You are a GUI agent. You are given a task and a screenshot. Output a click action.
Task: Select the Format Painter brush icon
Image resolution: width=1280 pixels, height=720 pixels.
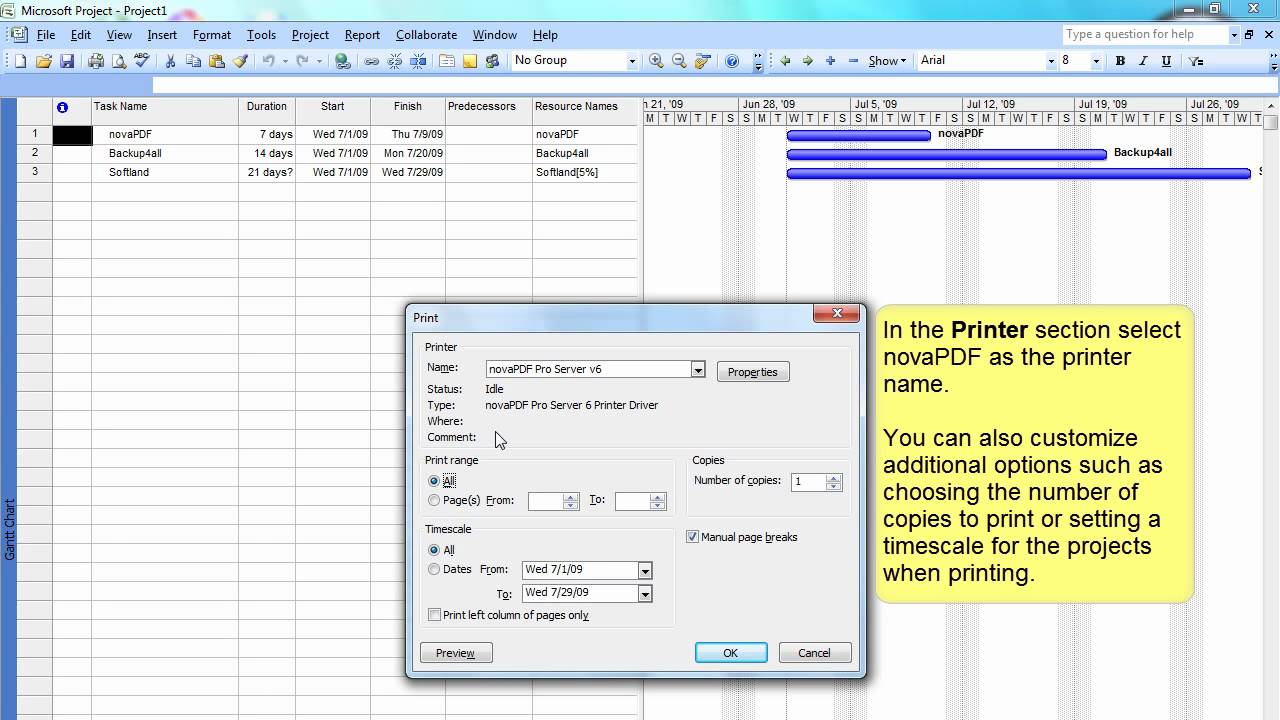[x=240, y=61]
